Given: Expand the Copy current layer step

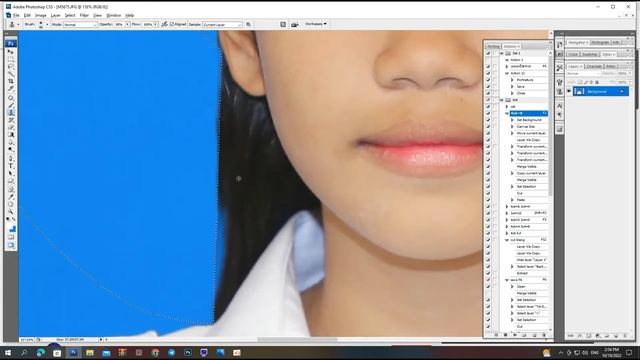Looking at the screenshot, I should [512, 173].
